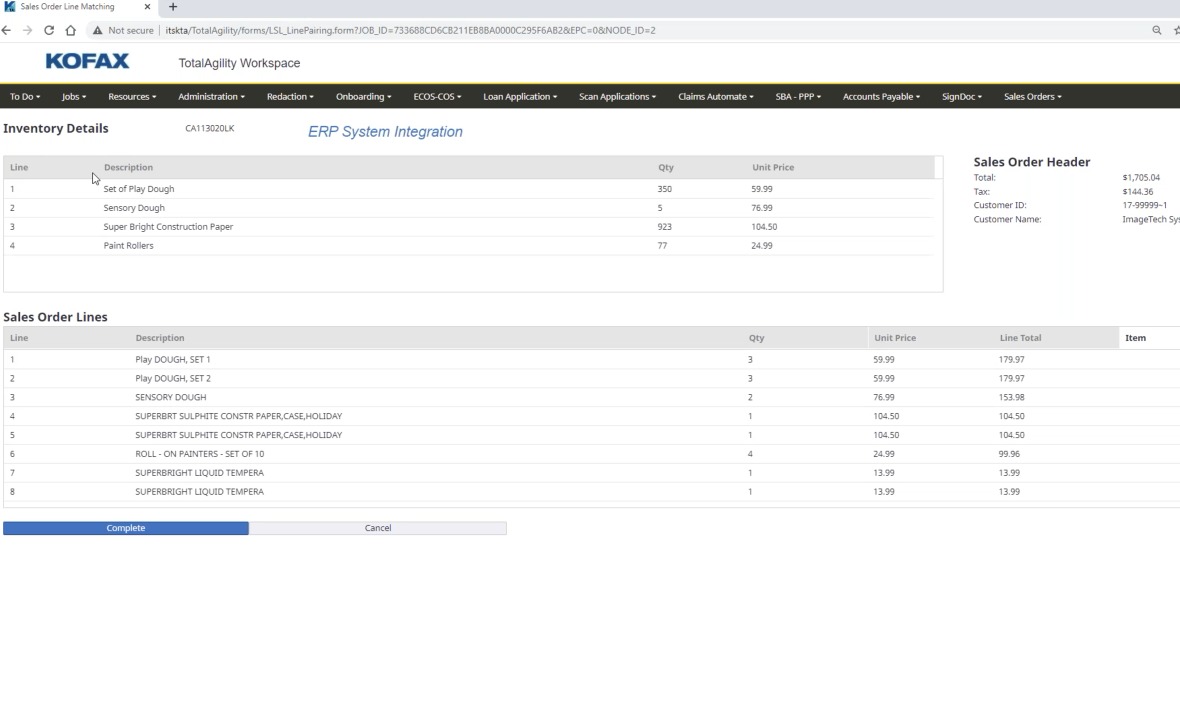
Task: Expand the To Do menu
Action: (x=24, y=97)
